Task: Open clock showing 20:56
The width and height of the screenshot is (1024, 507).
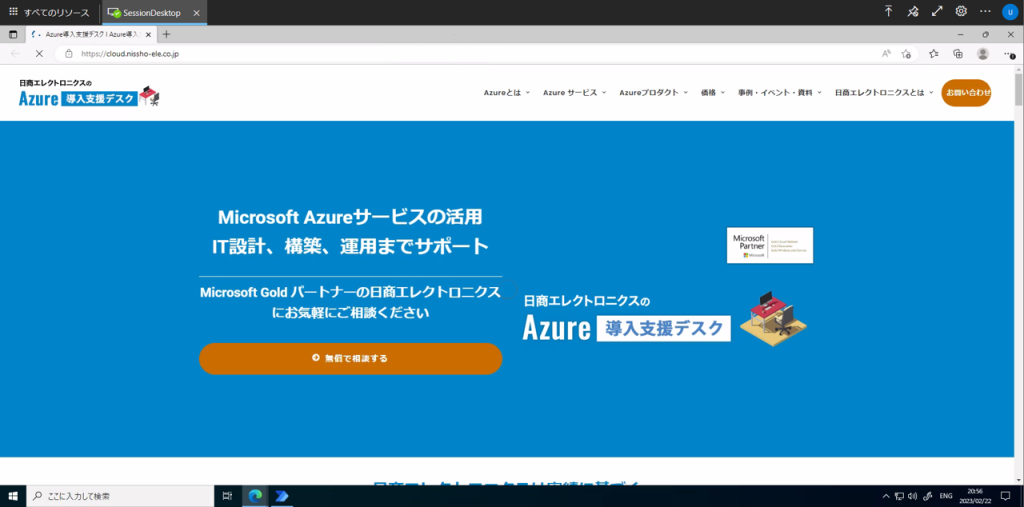Action: 974,496
